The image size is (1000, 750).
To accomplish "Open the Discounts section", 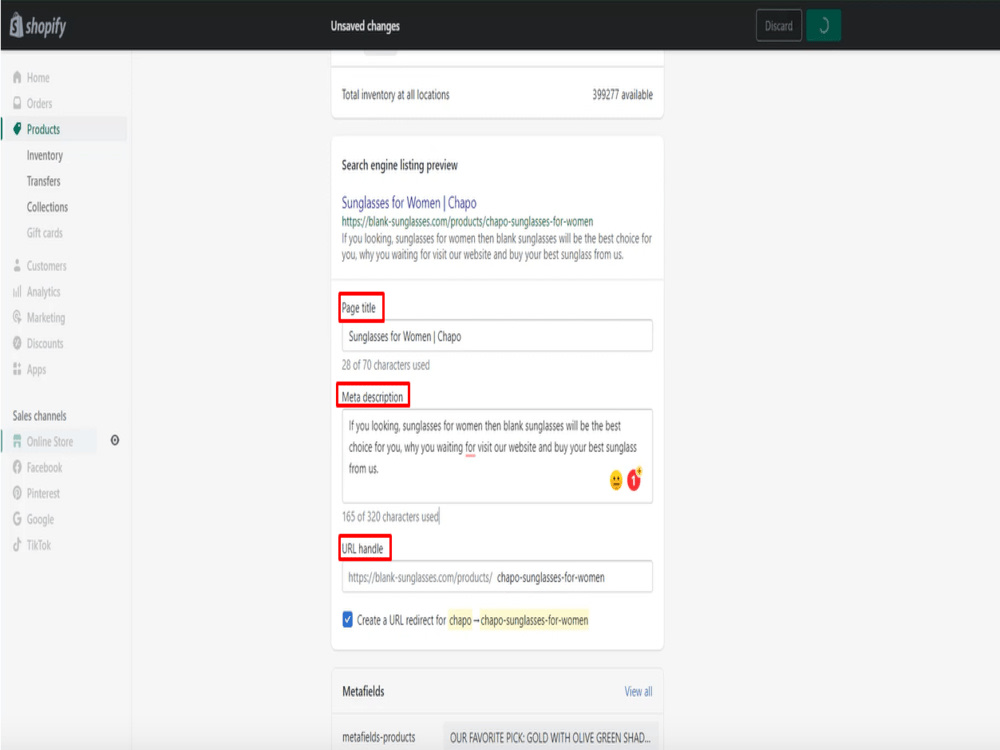I will [45, 343].
